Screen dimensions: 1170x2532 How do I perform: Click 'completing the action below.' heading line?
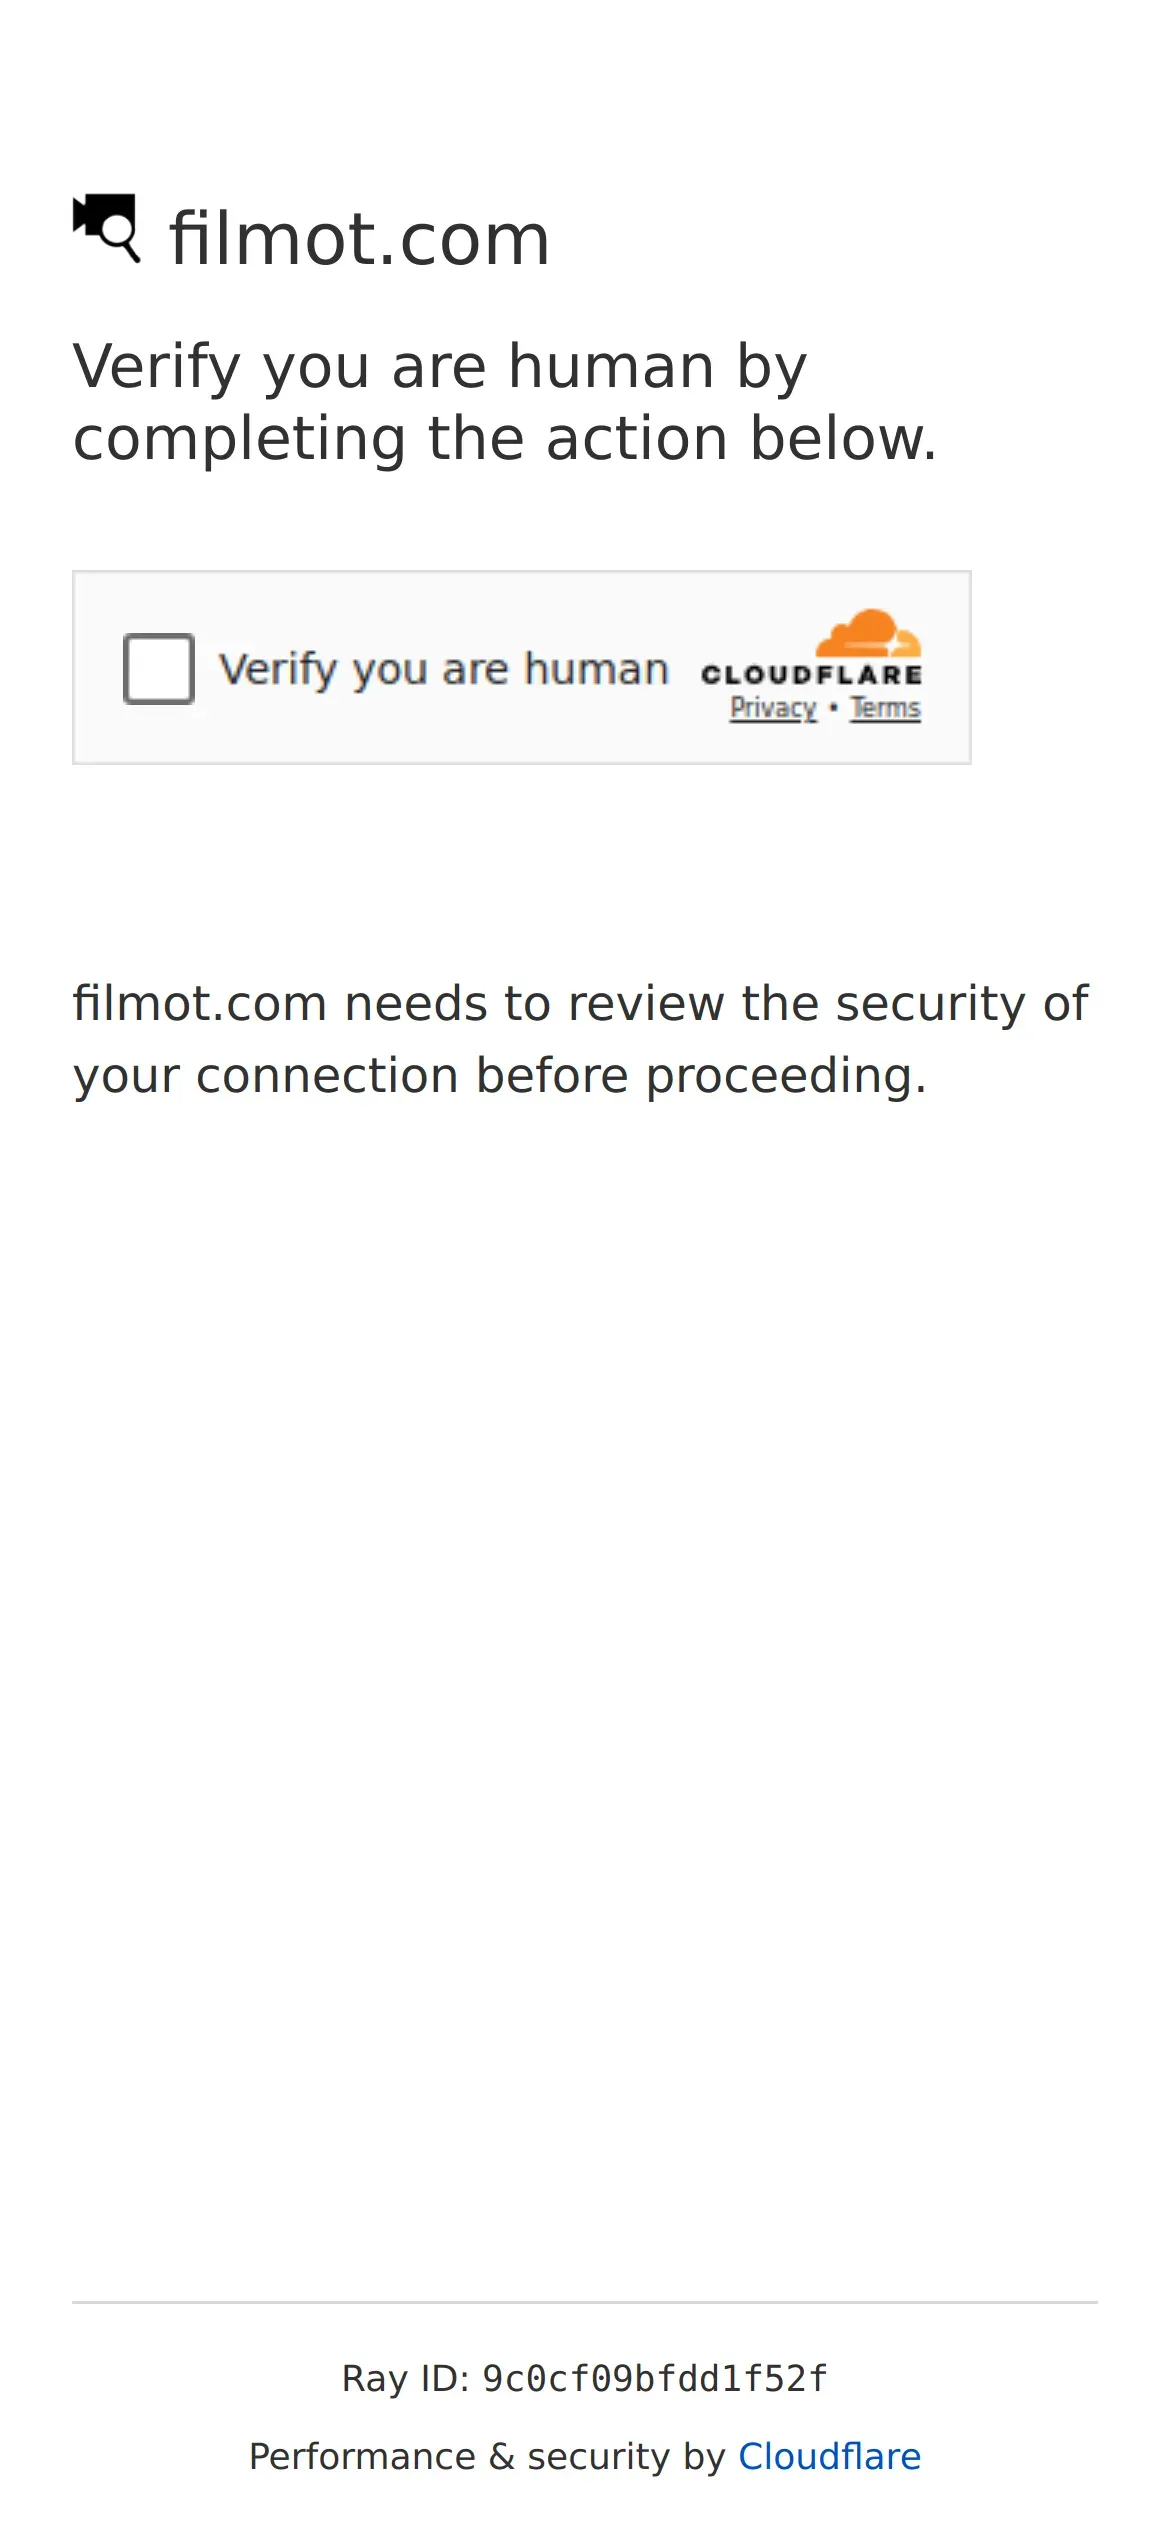505,438
